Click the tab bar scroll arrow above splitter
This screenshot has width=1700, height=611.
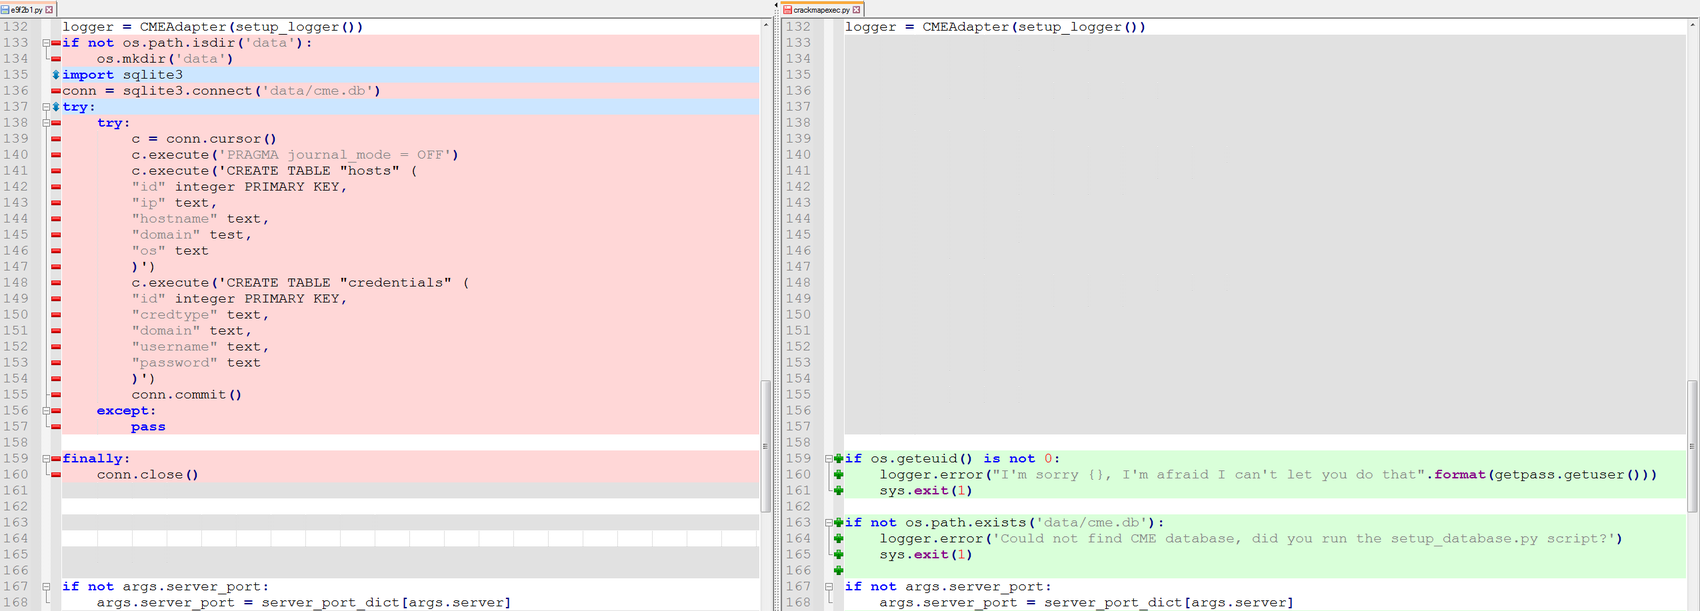coord(775,5)
